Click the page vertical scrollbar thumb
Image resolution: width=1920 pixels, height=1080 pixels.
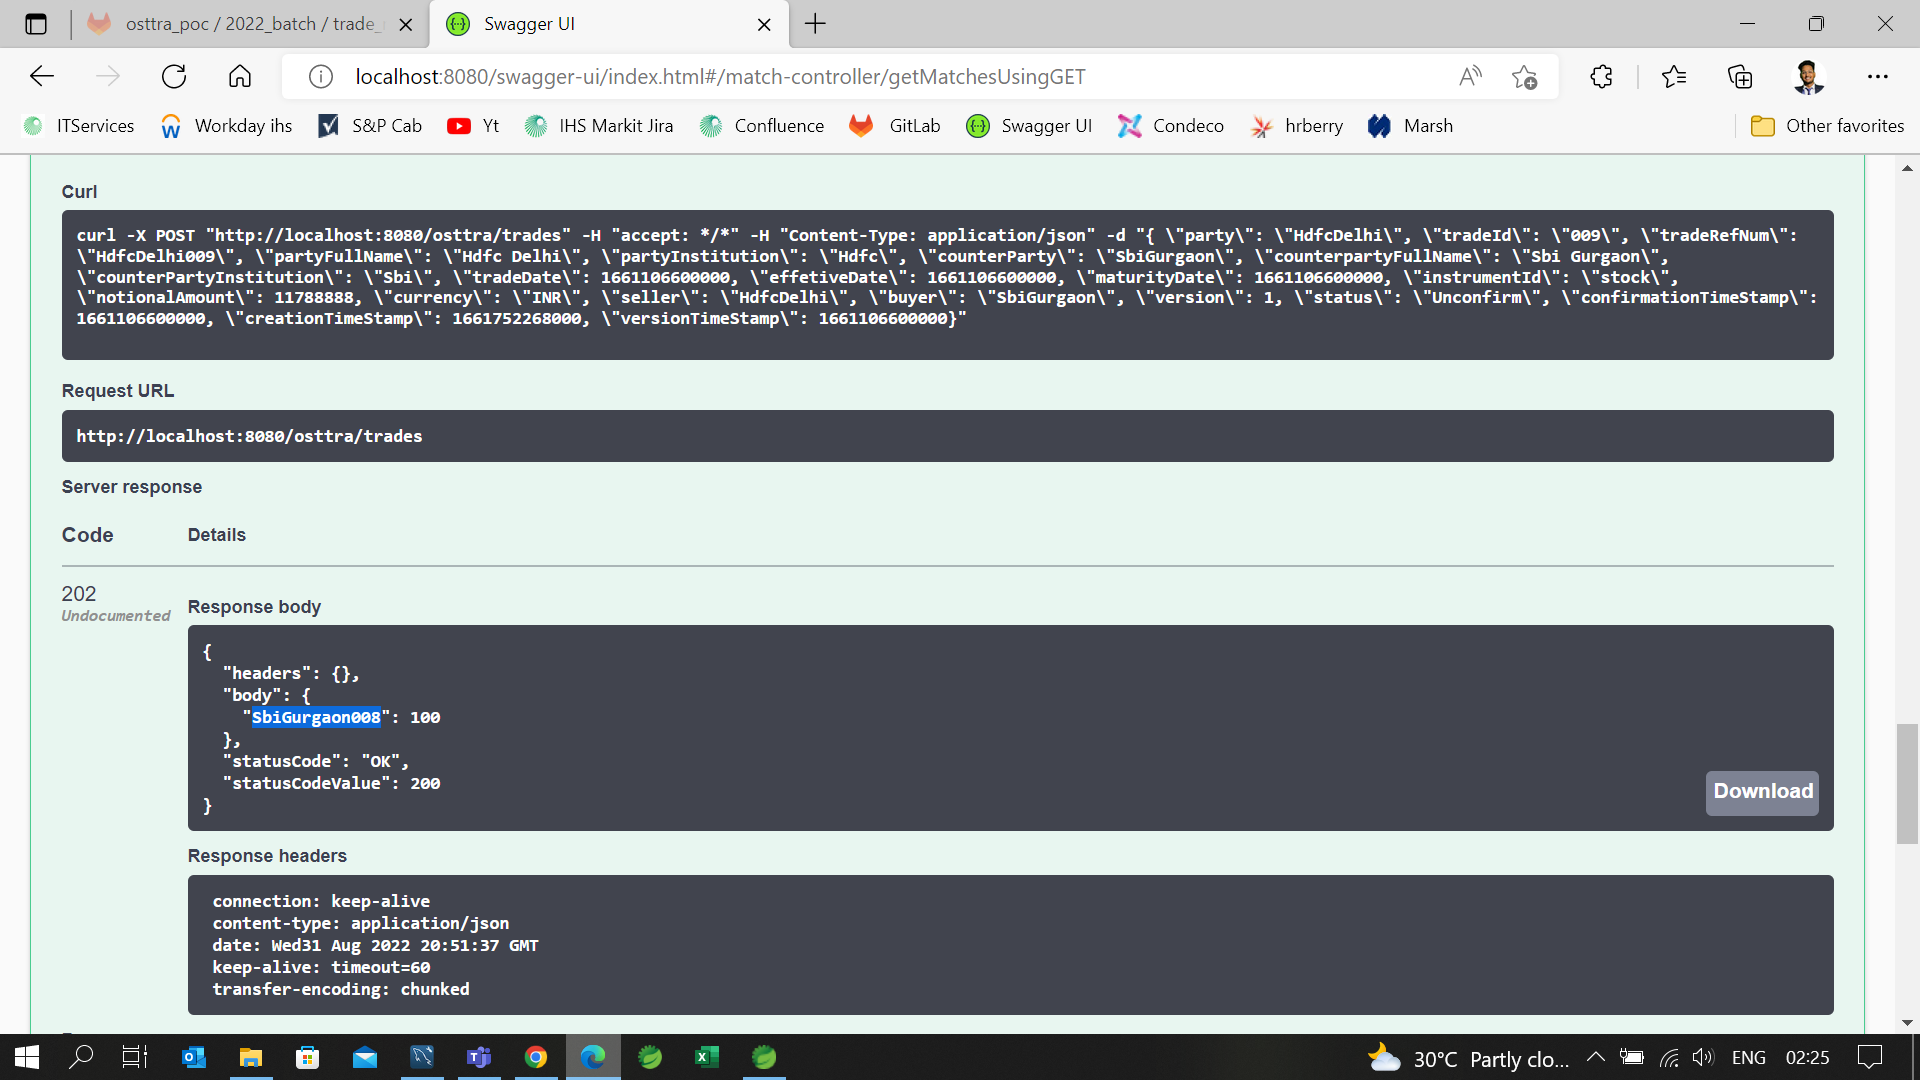pyautogui.click(x=1907, y=784)
